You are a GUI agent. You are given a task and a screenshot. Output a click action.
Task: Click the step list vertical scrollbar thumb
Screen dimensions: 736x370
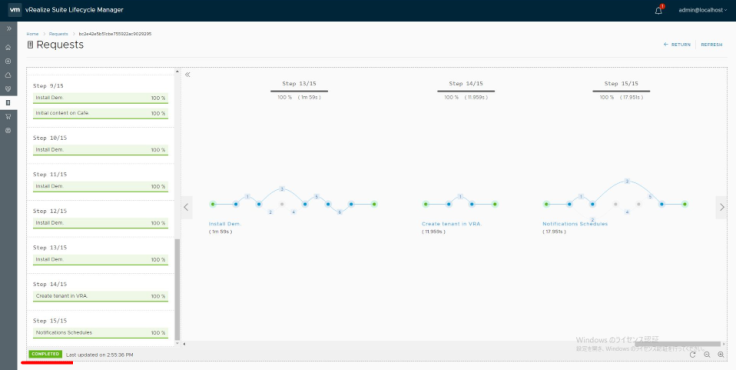point(177,289)
